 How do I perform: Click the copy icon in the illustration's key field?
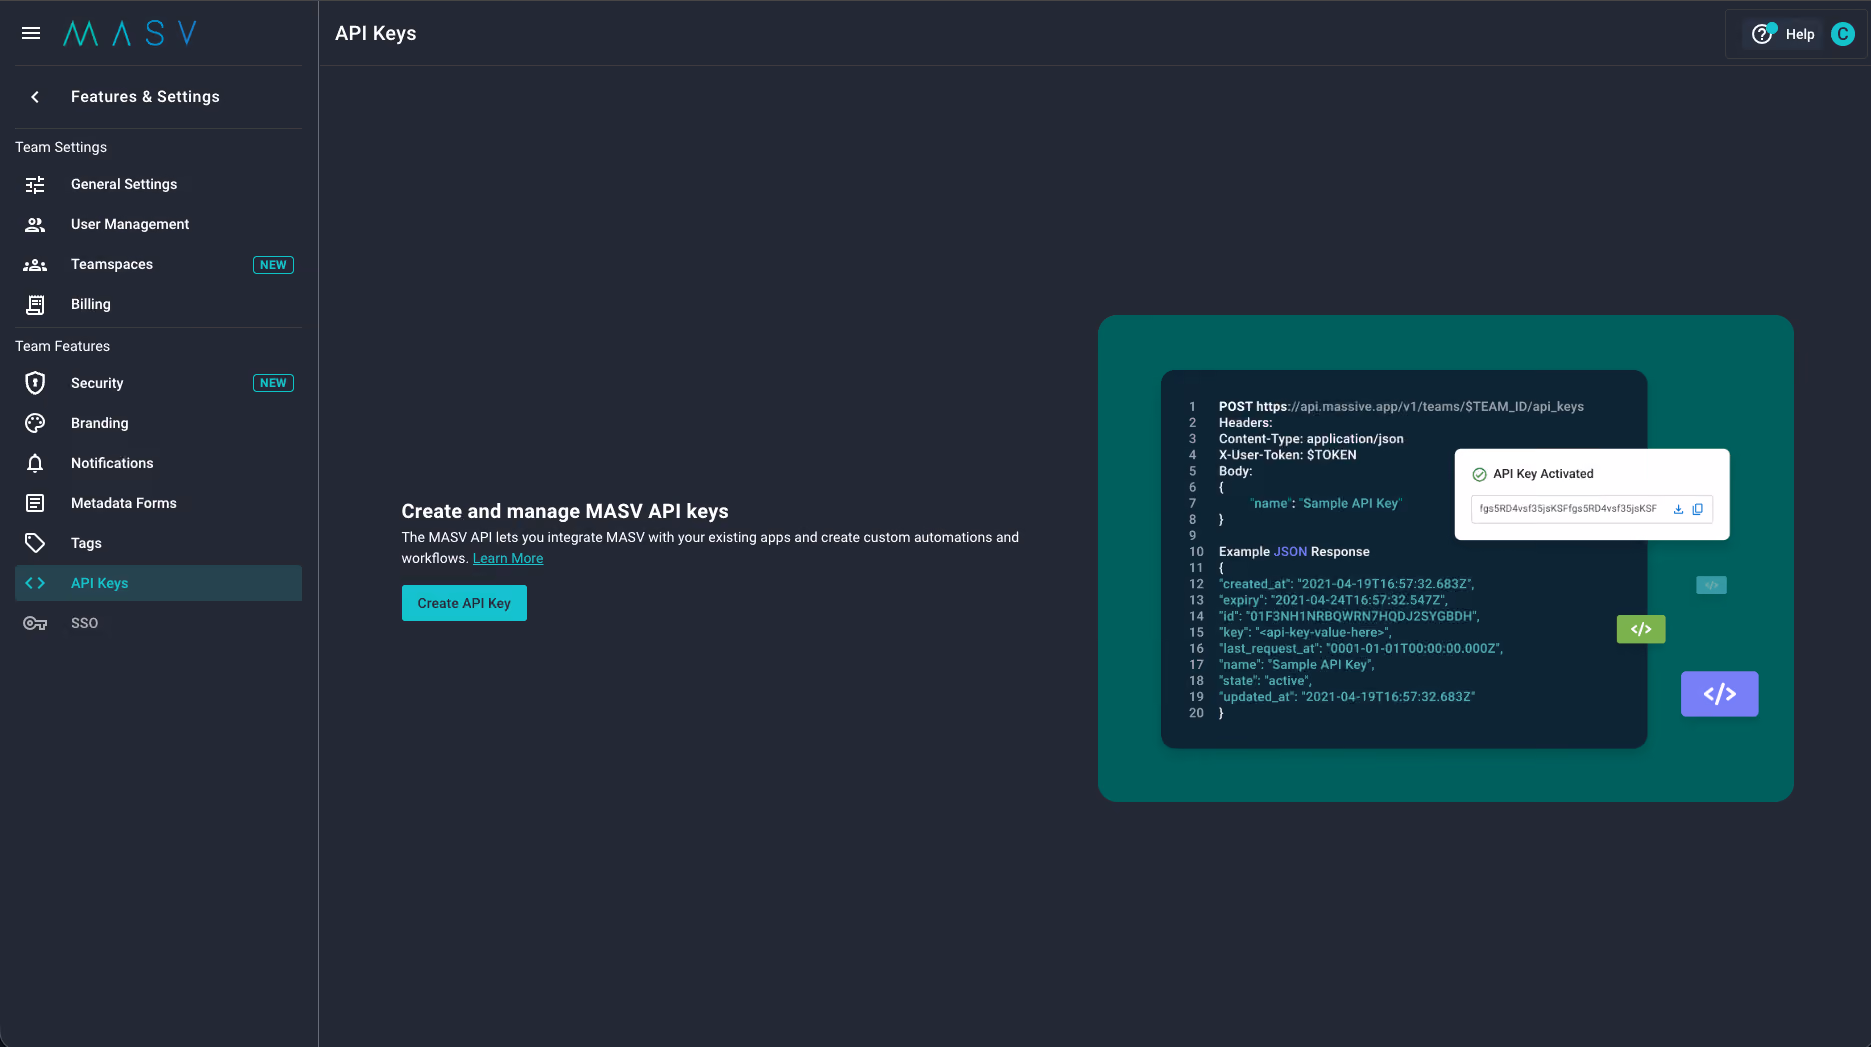(x=1697, y=509)
